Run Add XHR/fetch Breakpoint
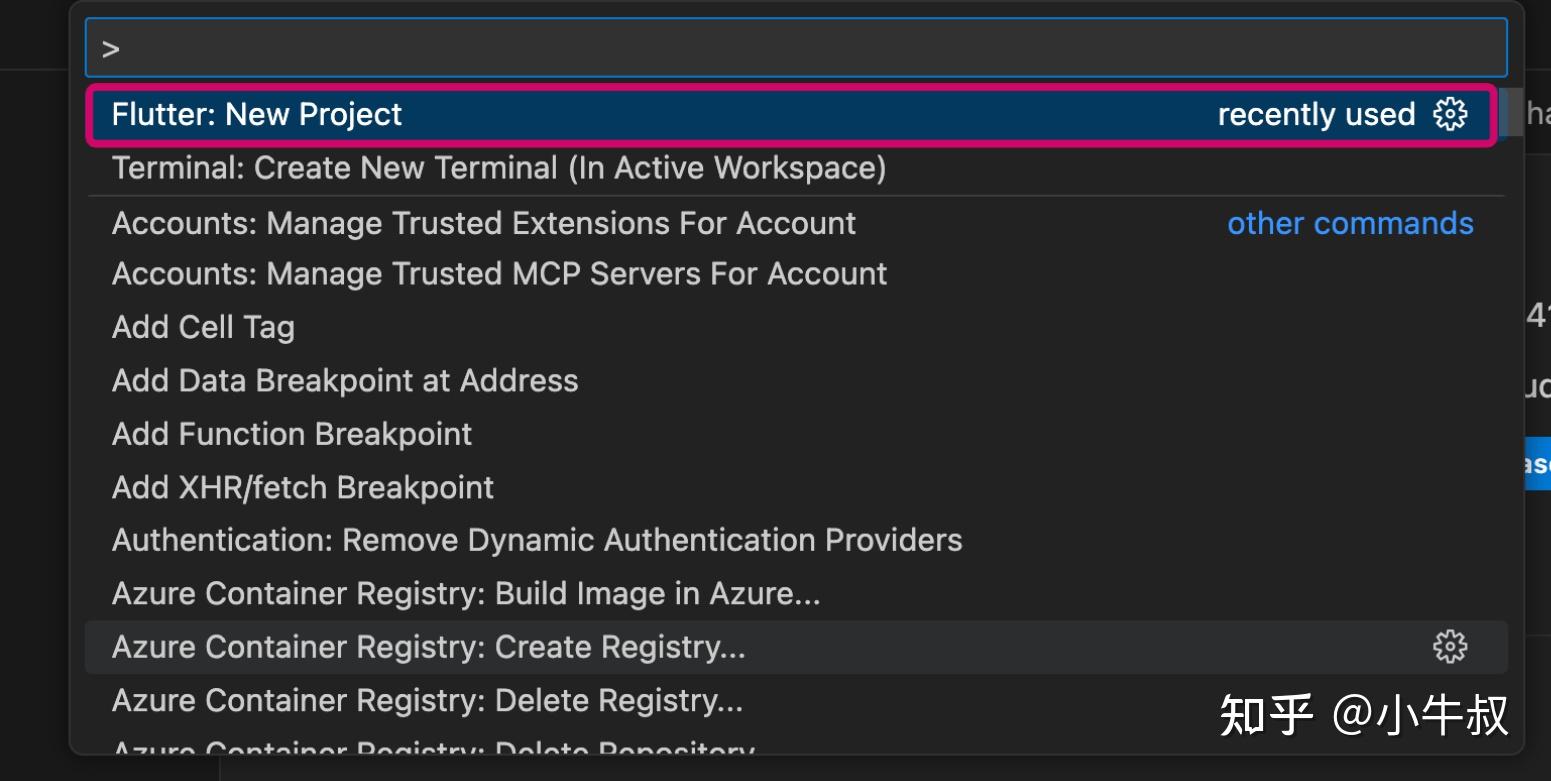This screenshot has height=781, width=1551. pyautogui.click(x=301, y=487)
